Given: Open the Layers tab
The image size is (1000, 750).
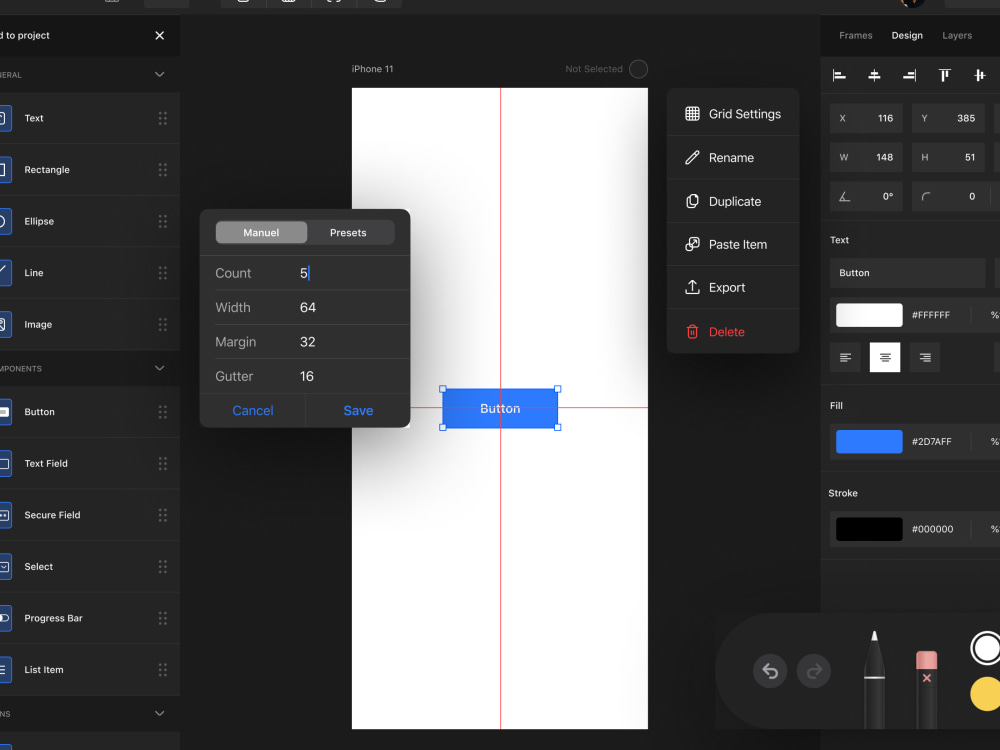Looking at the screenshot, I should pos(957,35).
